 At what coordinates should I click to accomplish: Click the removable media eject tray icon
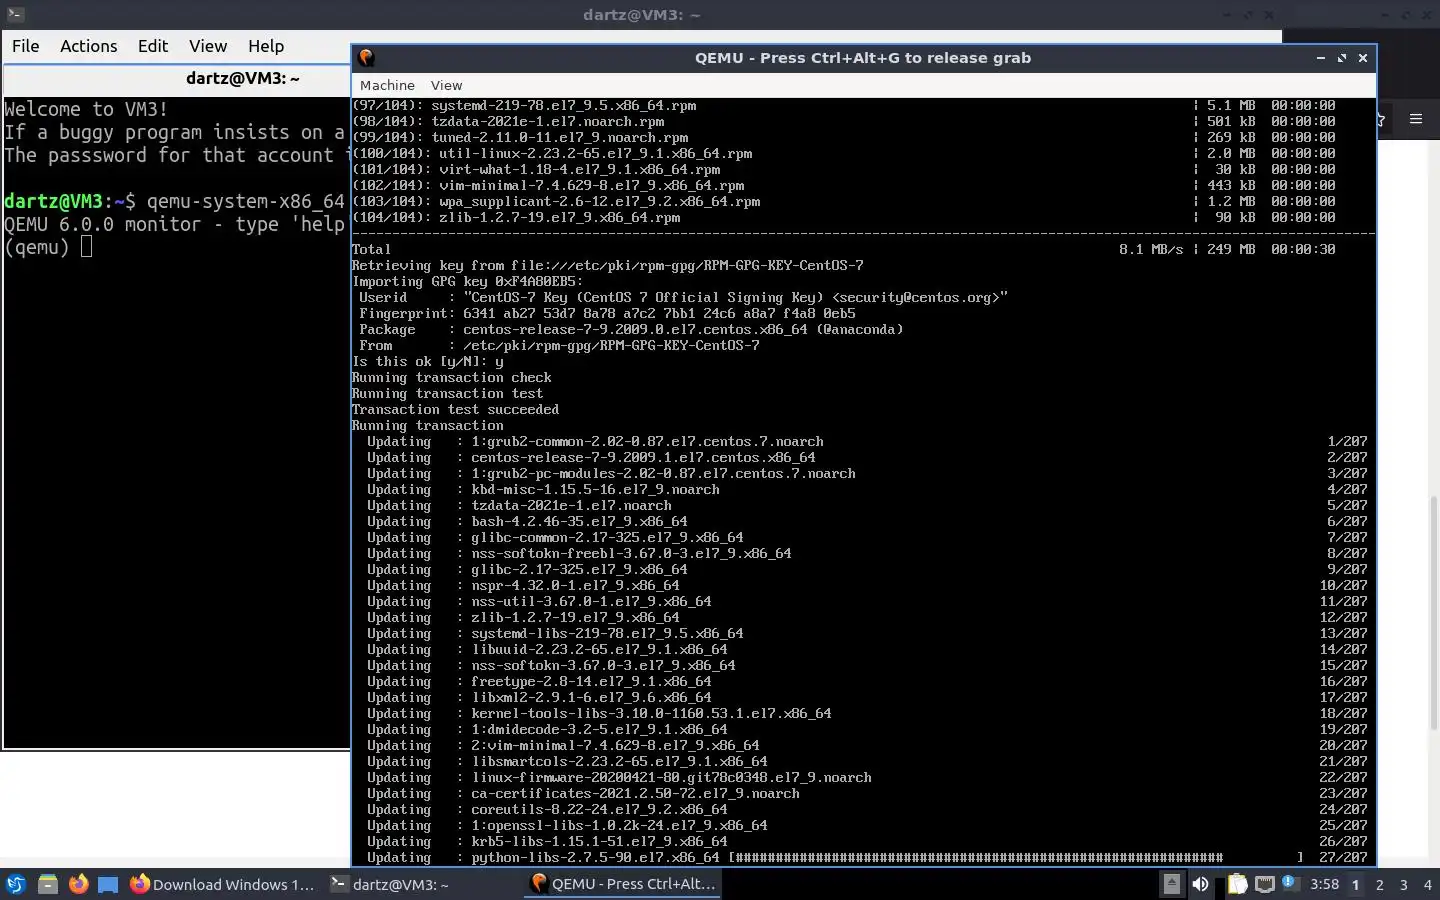pos(1171,884)
